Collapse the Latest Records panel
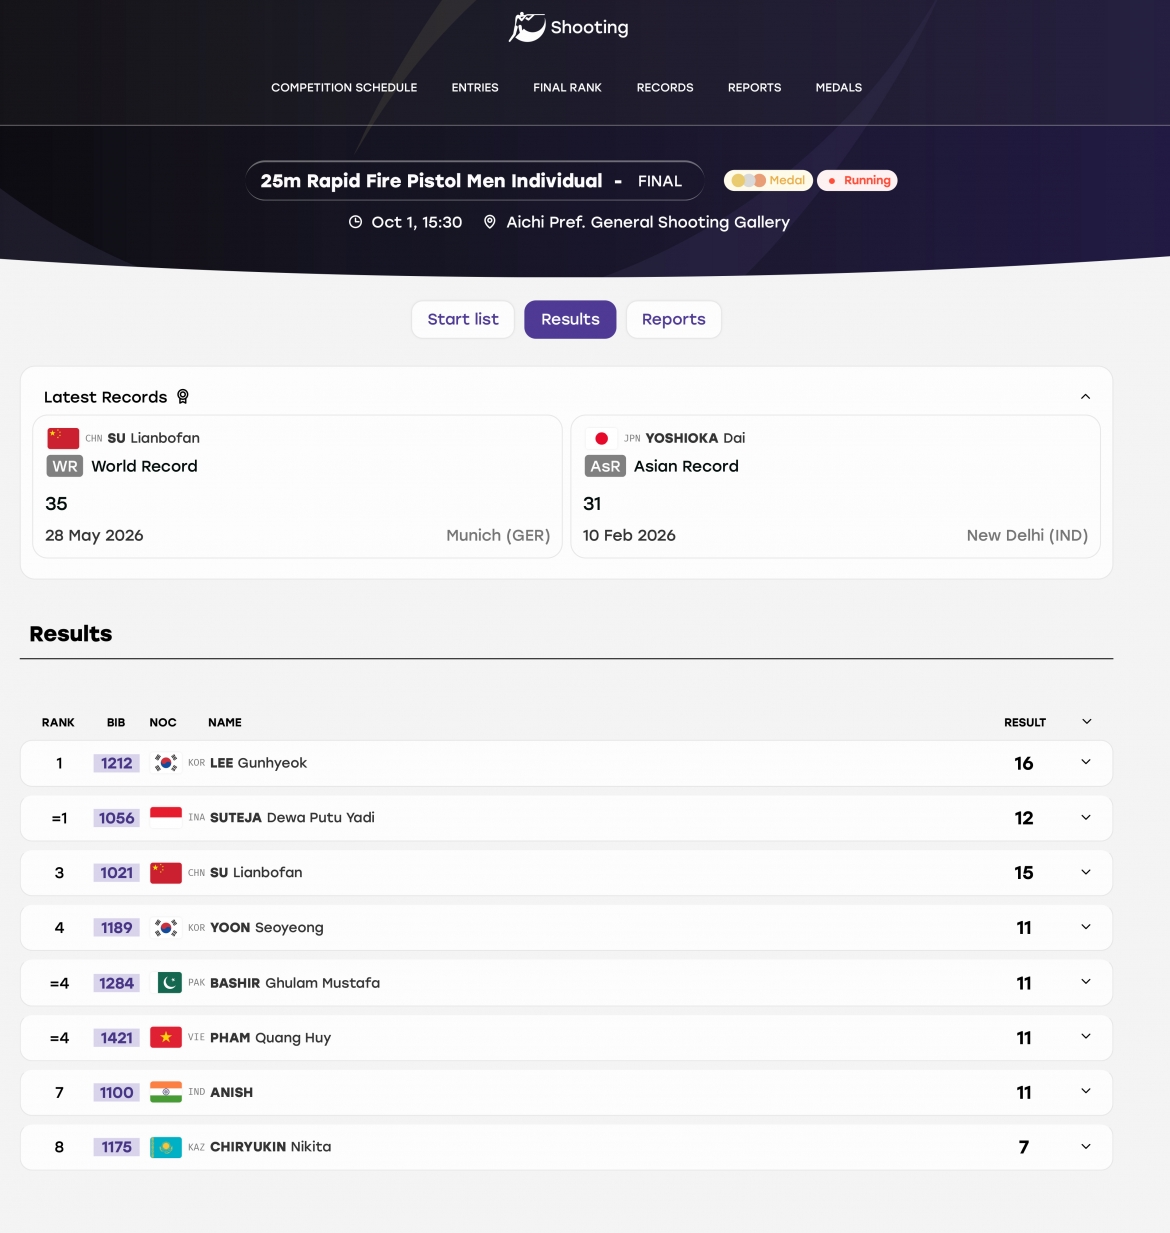 point(1085,397)
